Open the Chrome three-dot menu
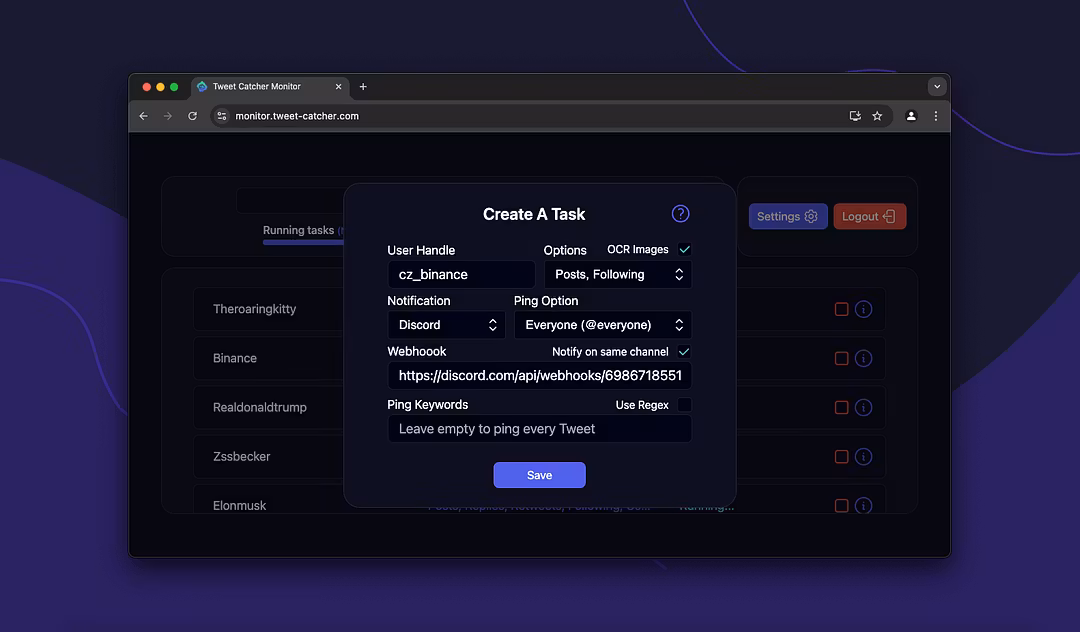Viewport: 1080px width, 632px height. click(935, 116)
